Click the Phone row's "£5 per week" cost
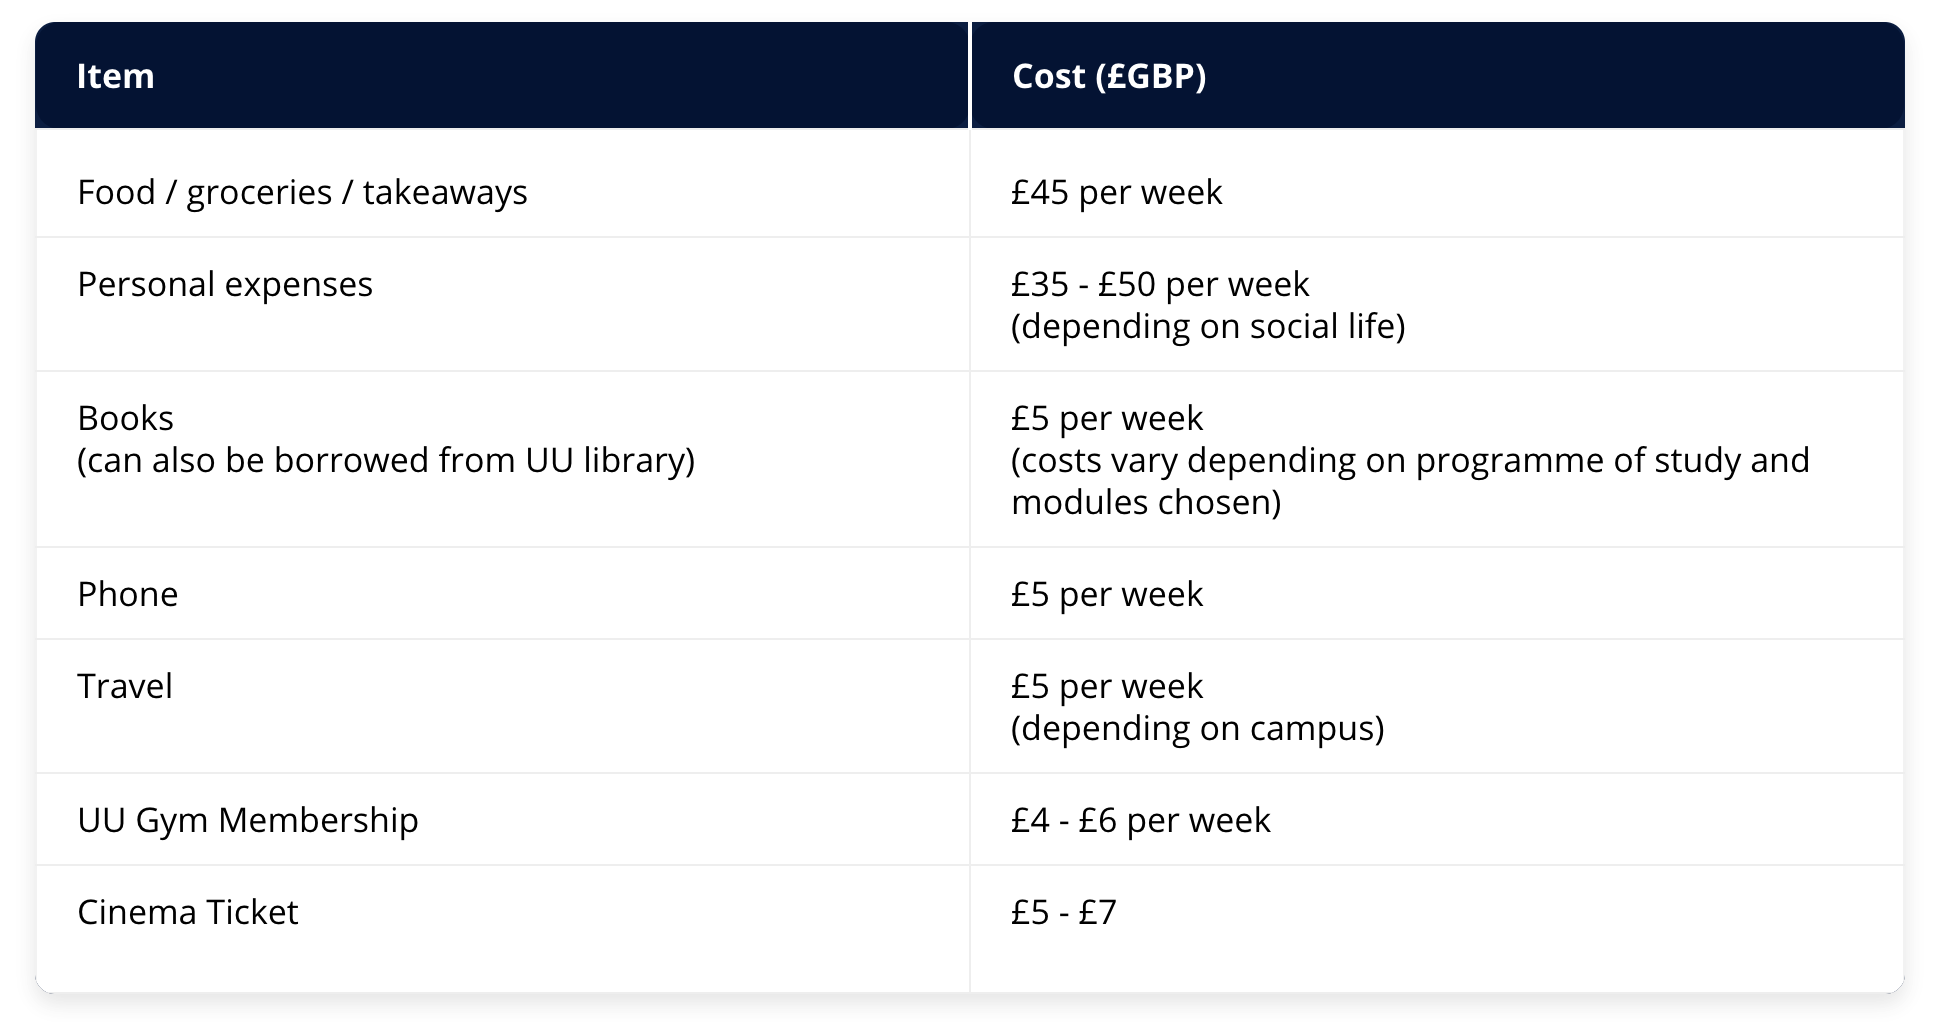1940x1022 pixels. 1106,594
